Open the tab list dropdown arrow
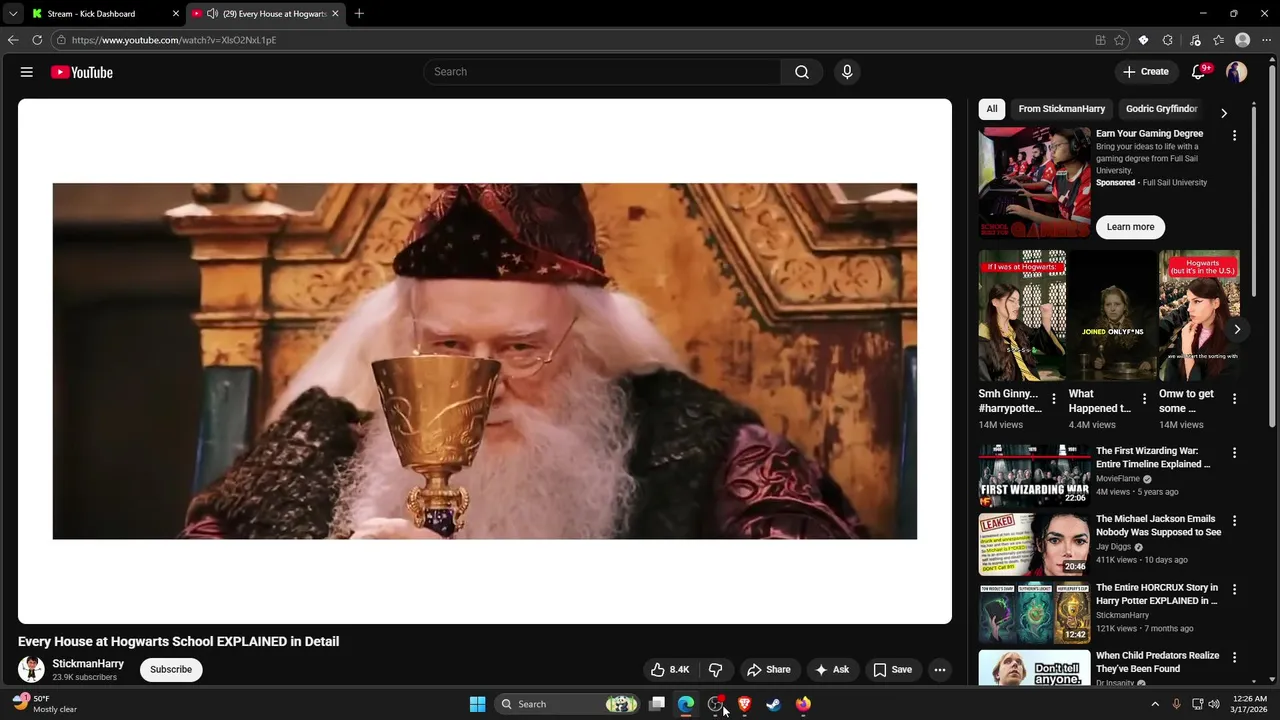Screen dimensions: 1280x720 click(13, 13)
